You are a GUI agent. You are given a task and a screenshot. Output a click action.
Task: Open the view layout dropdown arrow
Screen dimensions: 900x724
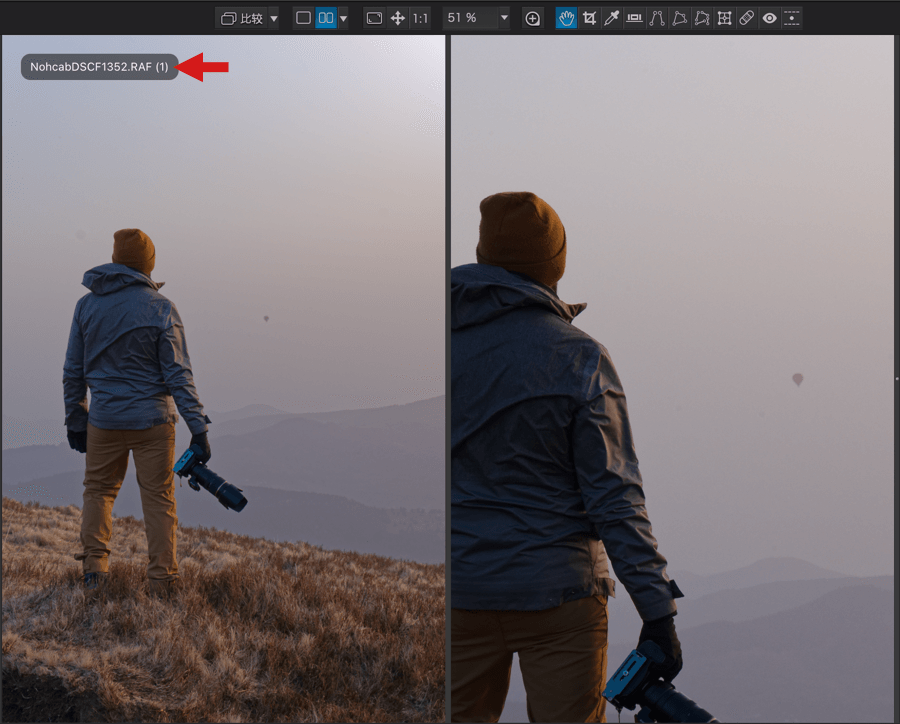(343, 18)
